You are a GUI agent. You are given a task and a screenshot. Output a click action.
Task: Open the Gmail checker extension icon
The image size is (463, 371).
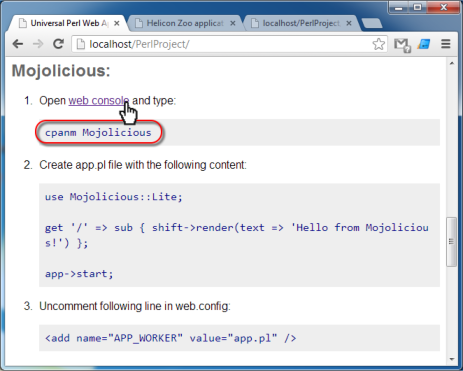[x=402, y=45]
